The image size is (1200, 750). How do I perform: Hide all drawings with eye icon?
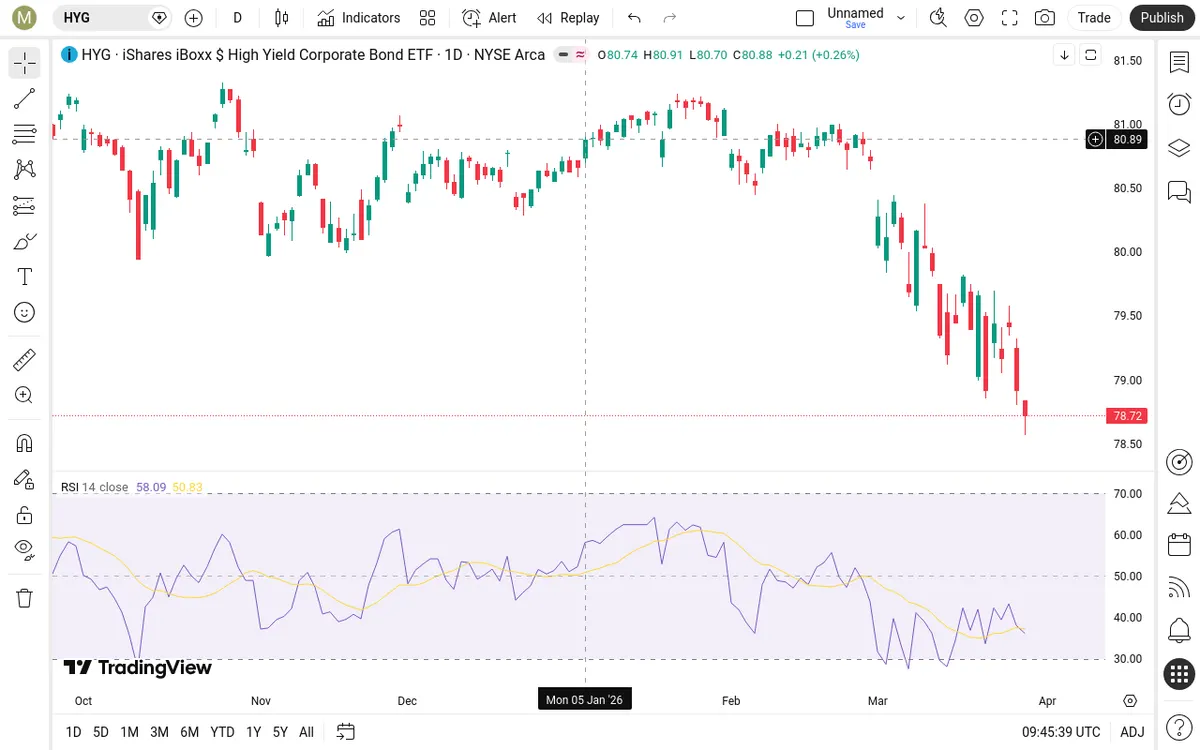tap(25, 548)
